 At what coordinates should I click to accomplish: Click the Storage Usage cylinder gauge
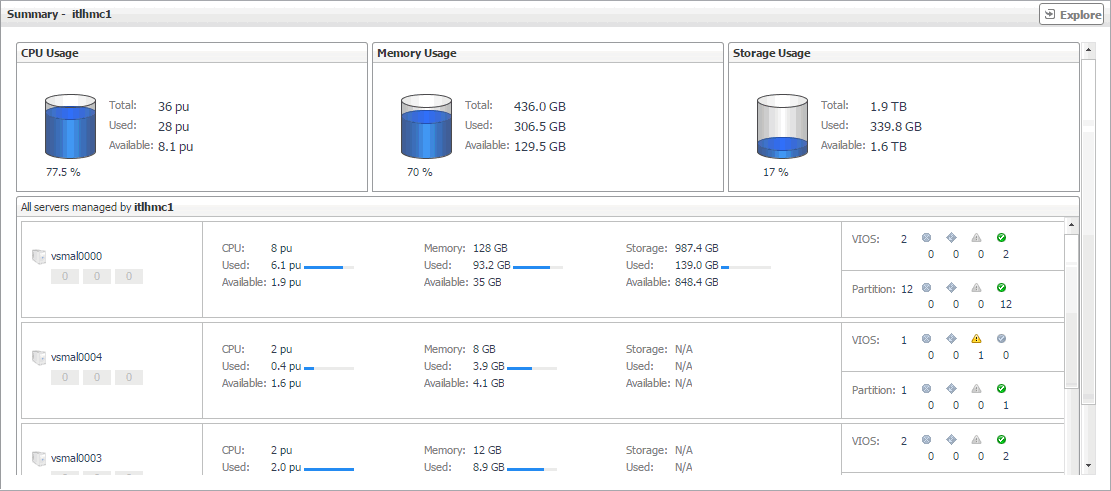click(x=783, y=127)
